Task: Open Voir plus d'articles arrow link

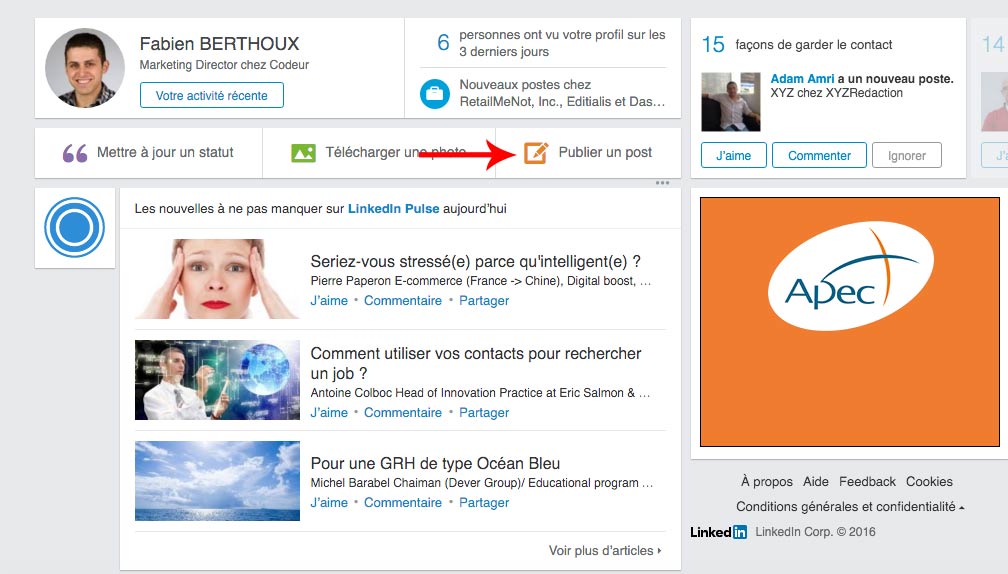Action: tap(604, 551)
